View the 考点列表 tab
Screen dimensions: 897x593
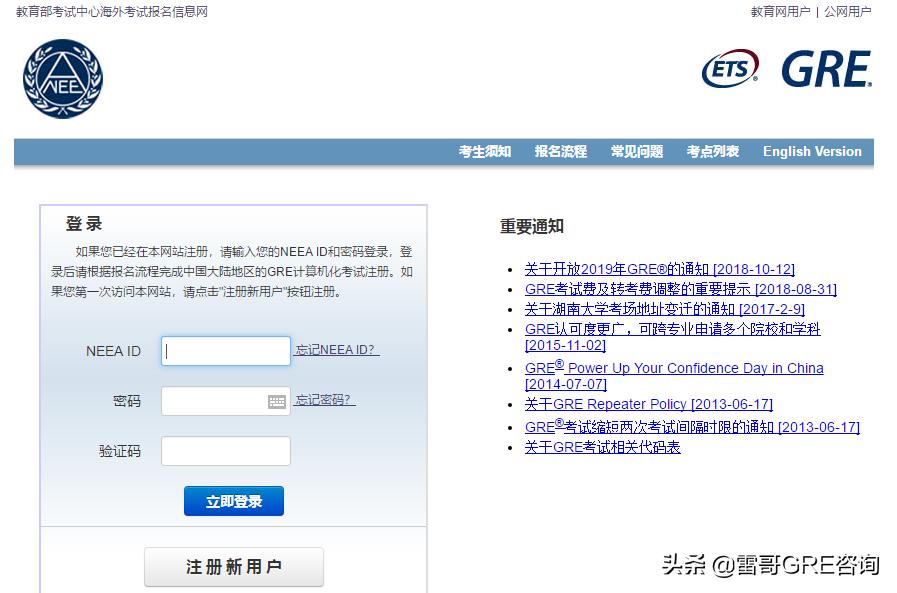pos(712,152)
